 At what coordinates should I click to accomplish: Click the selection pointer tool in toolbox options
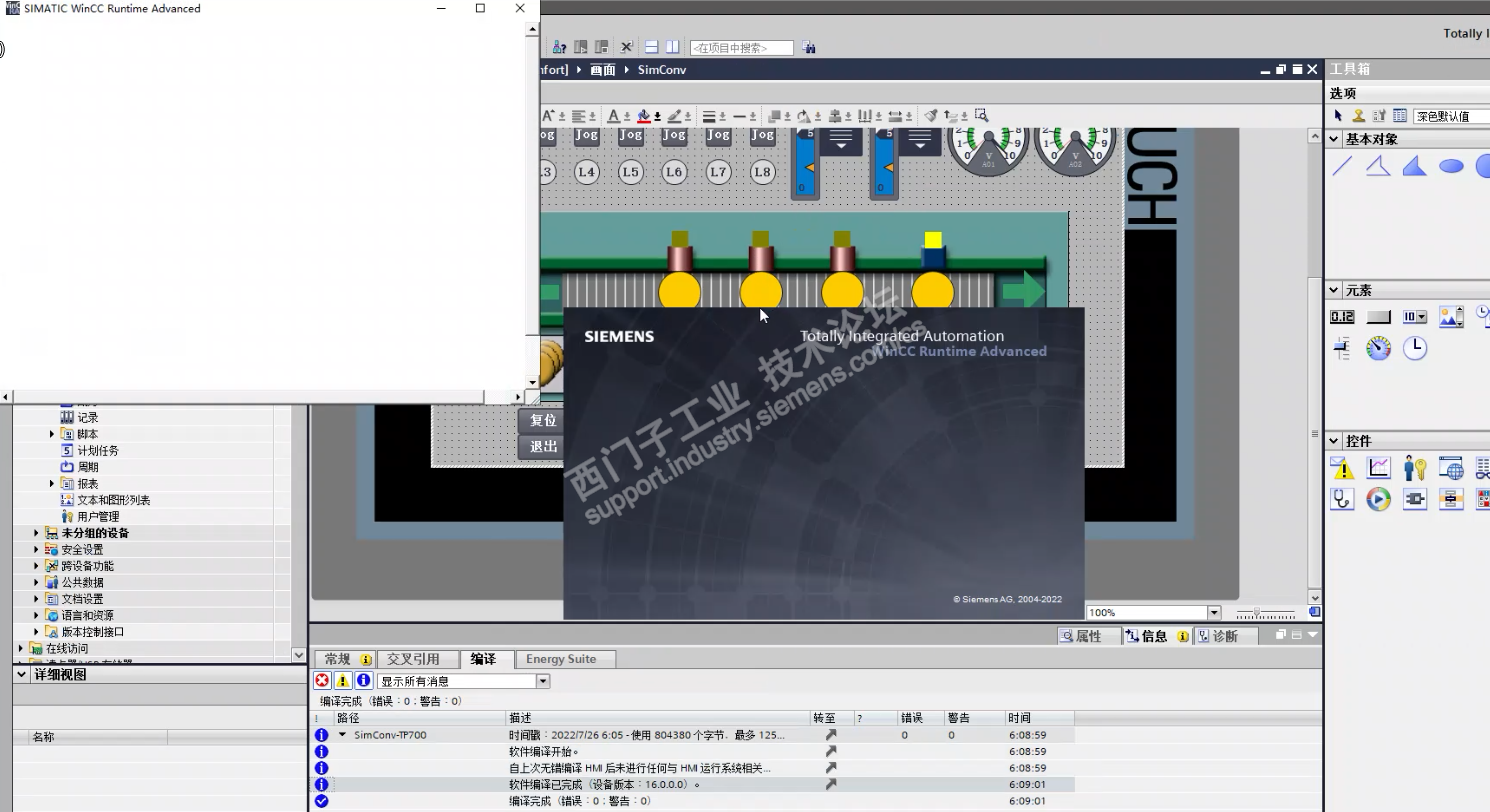1339,116
